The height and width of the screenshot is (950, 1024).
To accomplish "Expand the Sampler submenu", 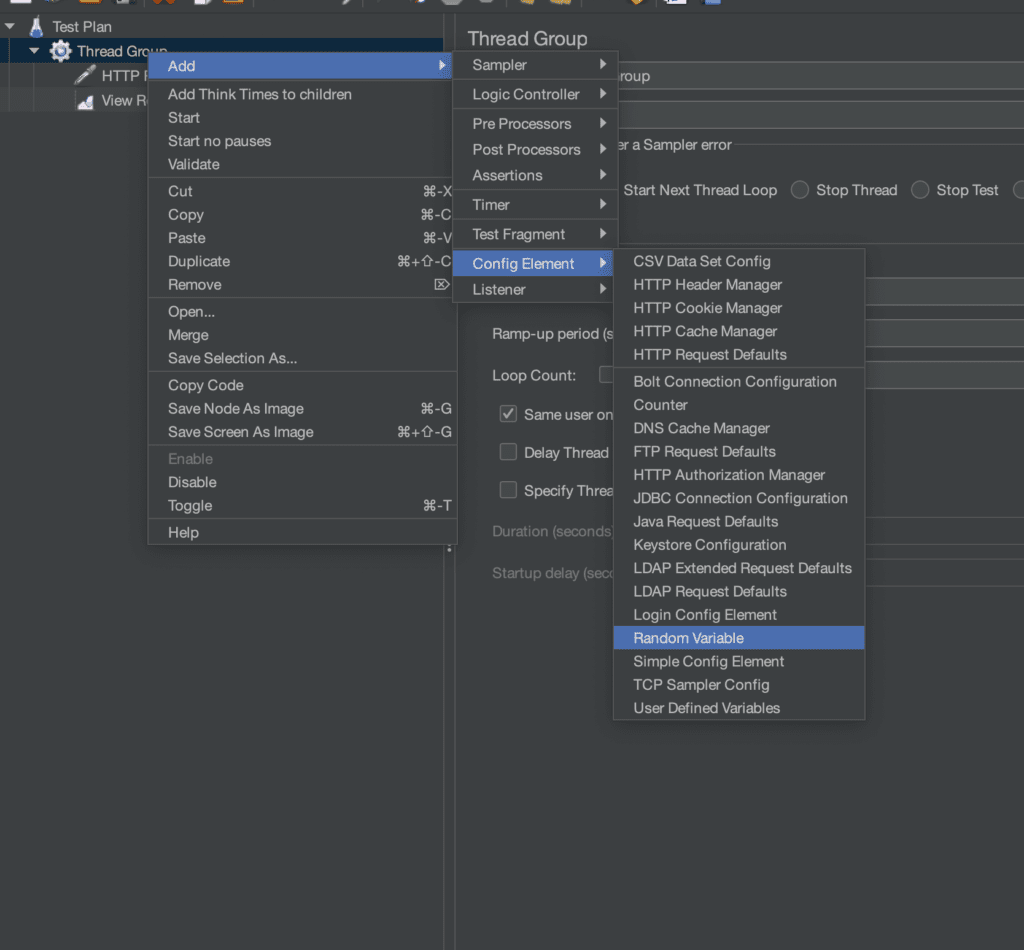I will coord(535,65).
